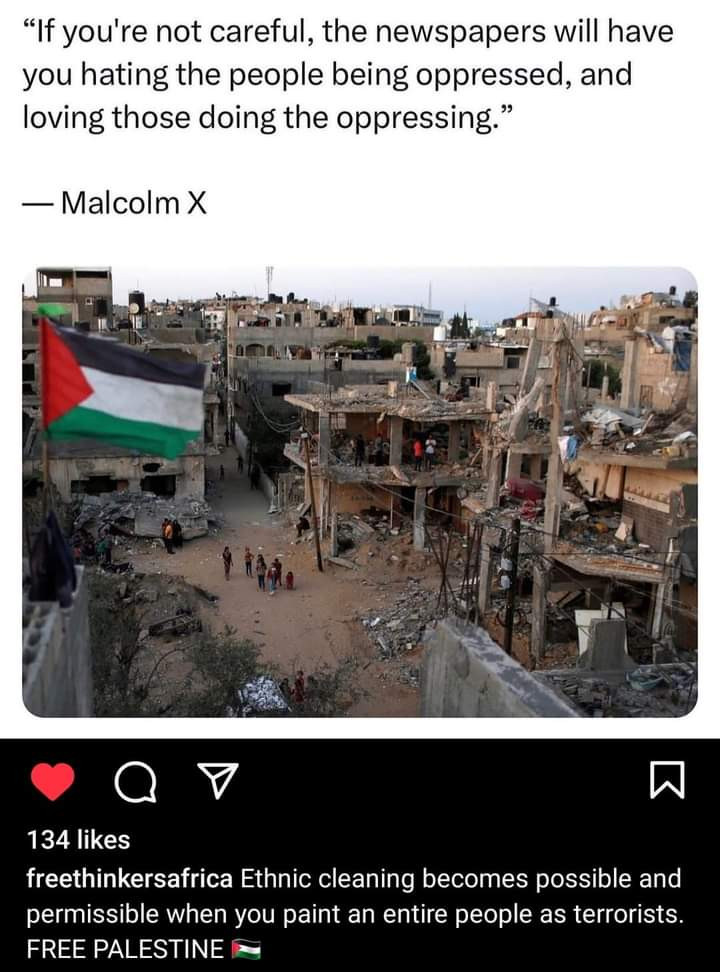Image resolution: width=720 pixels, height=972 pixels.
Task: Open comments via the speech bubble icon
Action: [x=135, y=782]
